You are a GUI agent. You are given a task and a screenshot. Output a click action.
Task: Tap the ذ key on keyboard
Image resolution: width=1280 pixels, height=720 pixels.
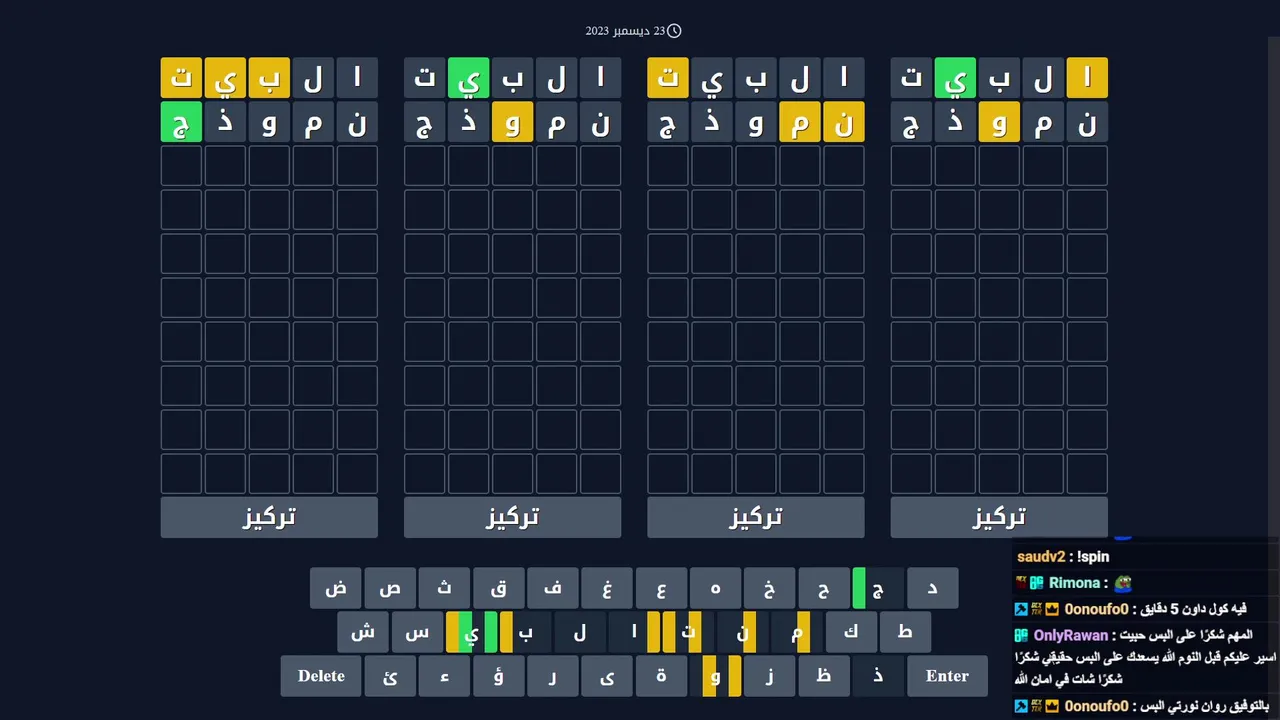tap(878, 676)
